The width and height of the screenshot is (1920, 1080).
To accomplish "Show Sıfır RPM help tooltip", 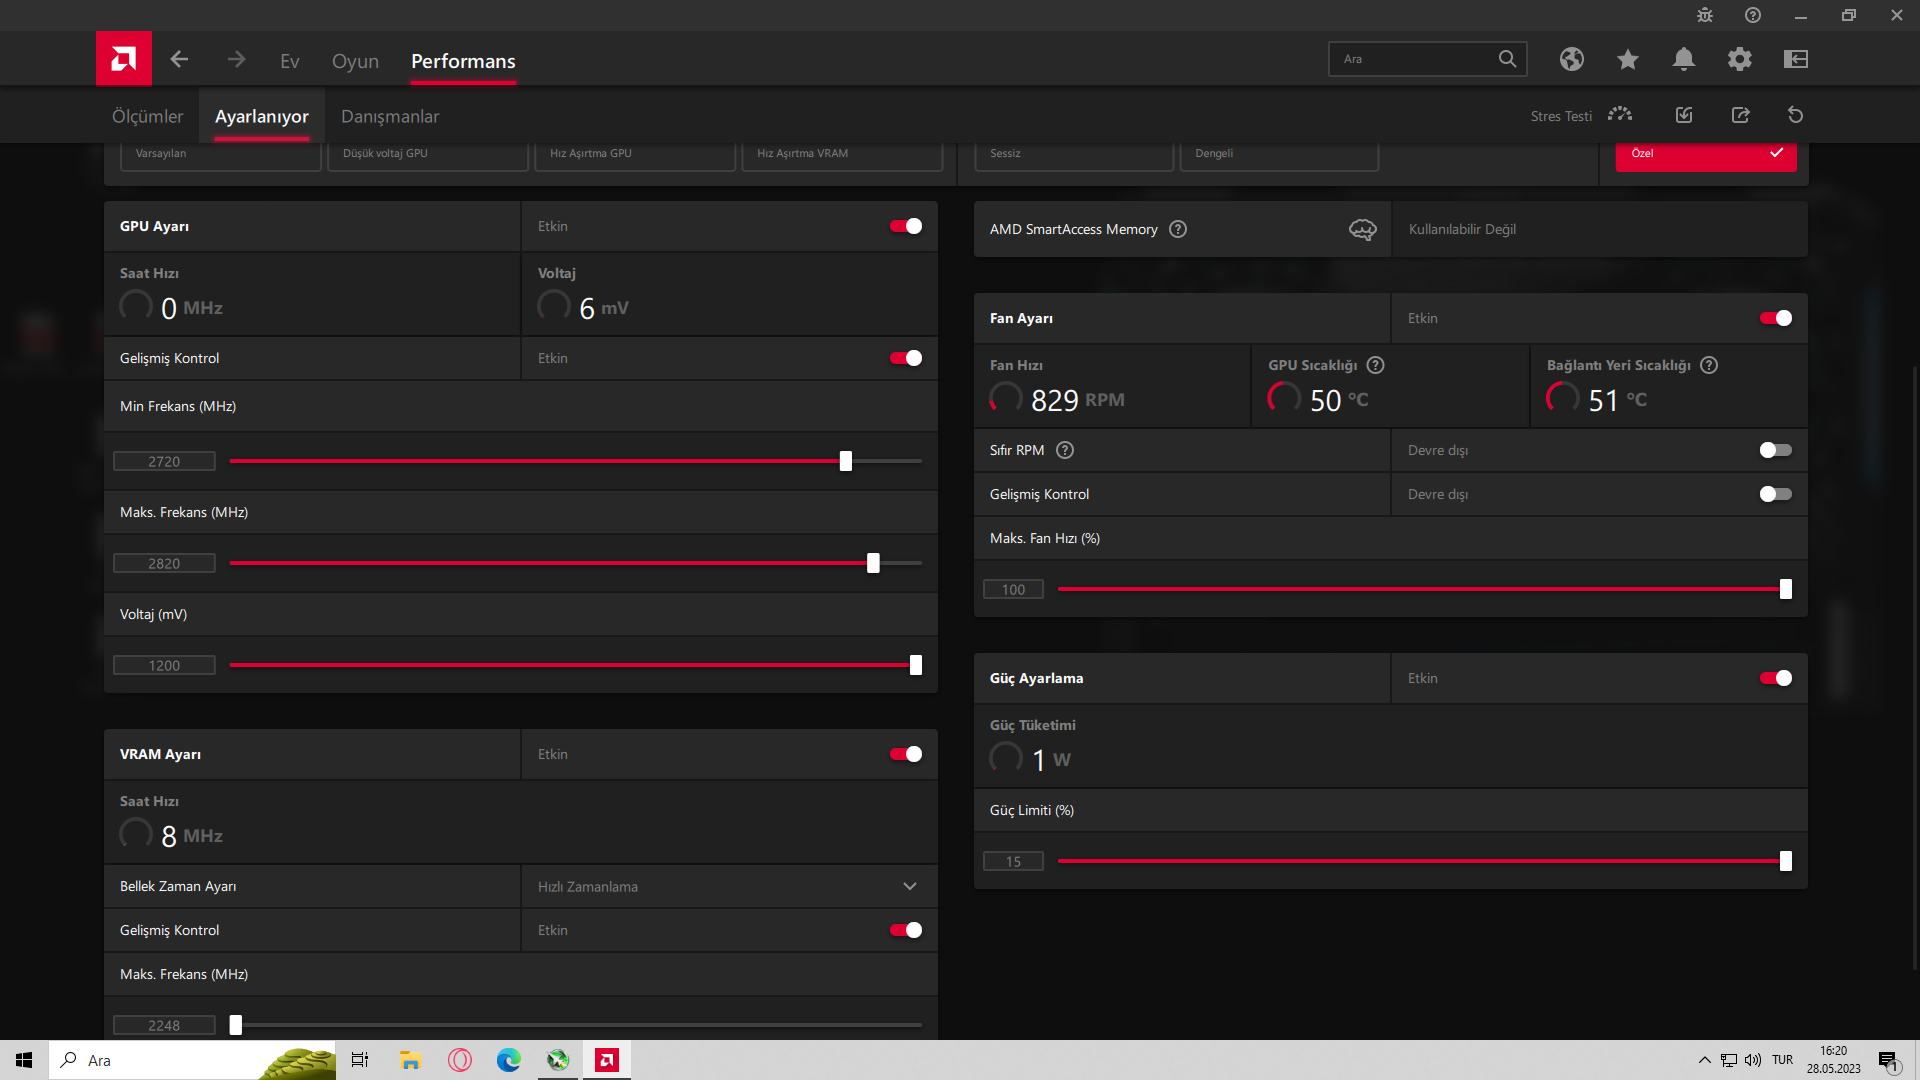I will (x=1065, y=450).
